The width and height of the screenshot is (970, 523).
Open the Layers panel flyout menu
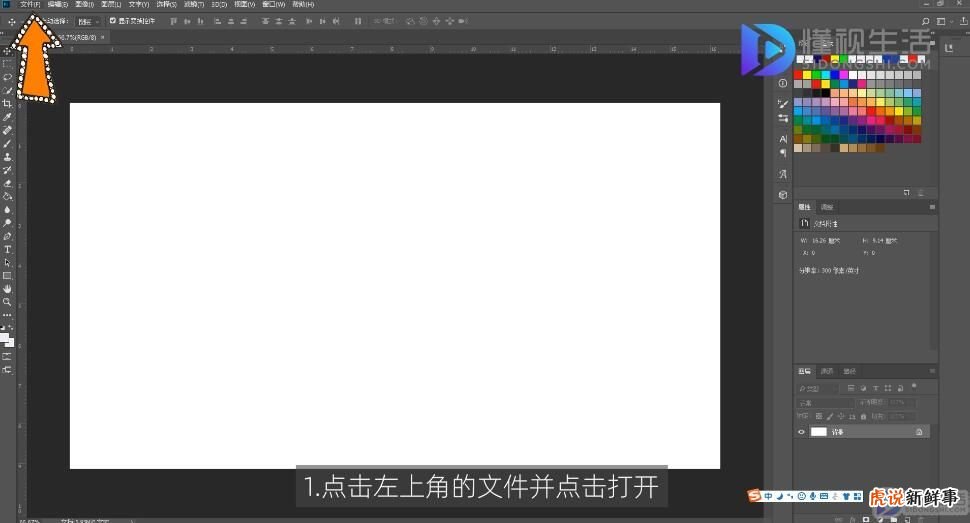(932, 371)
